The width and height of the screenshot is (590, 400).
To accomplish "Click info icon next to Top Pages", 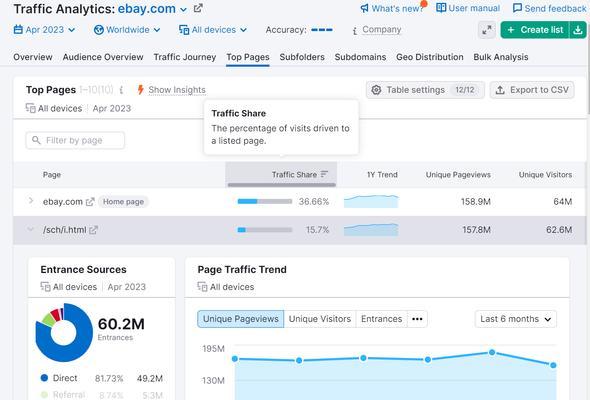I will [x=121, y=90].
